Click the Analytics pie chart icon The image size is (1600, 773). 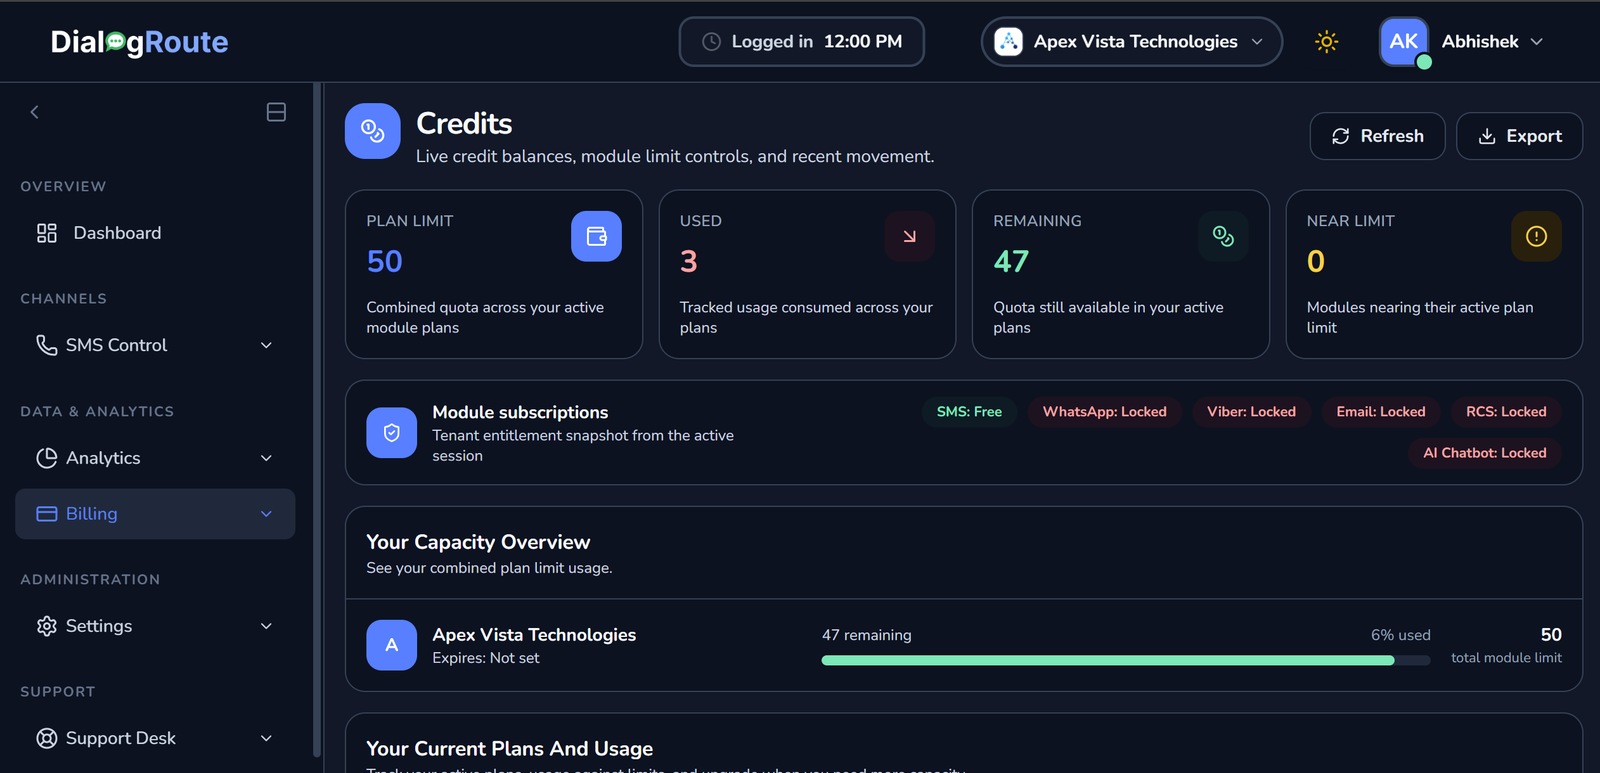pyautogui.click(x=47, y=458)
